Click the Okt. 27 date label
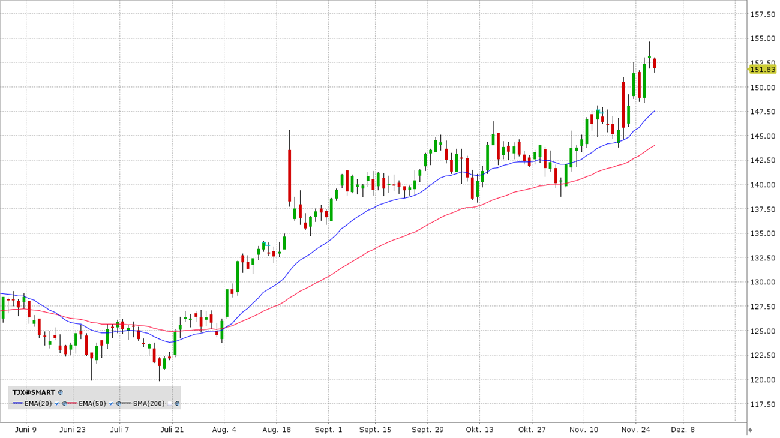Screen dimensions: 780x438 click(x=532, y=430)
